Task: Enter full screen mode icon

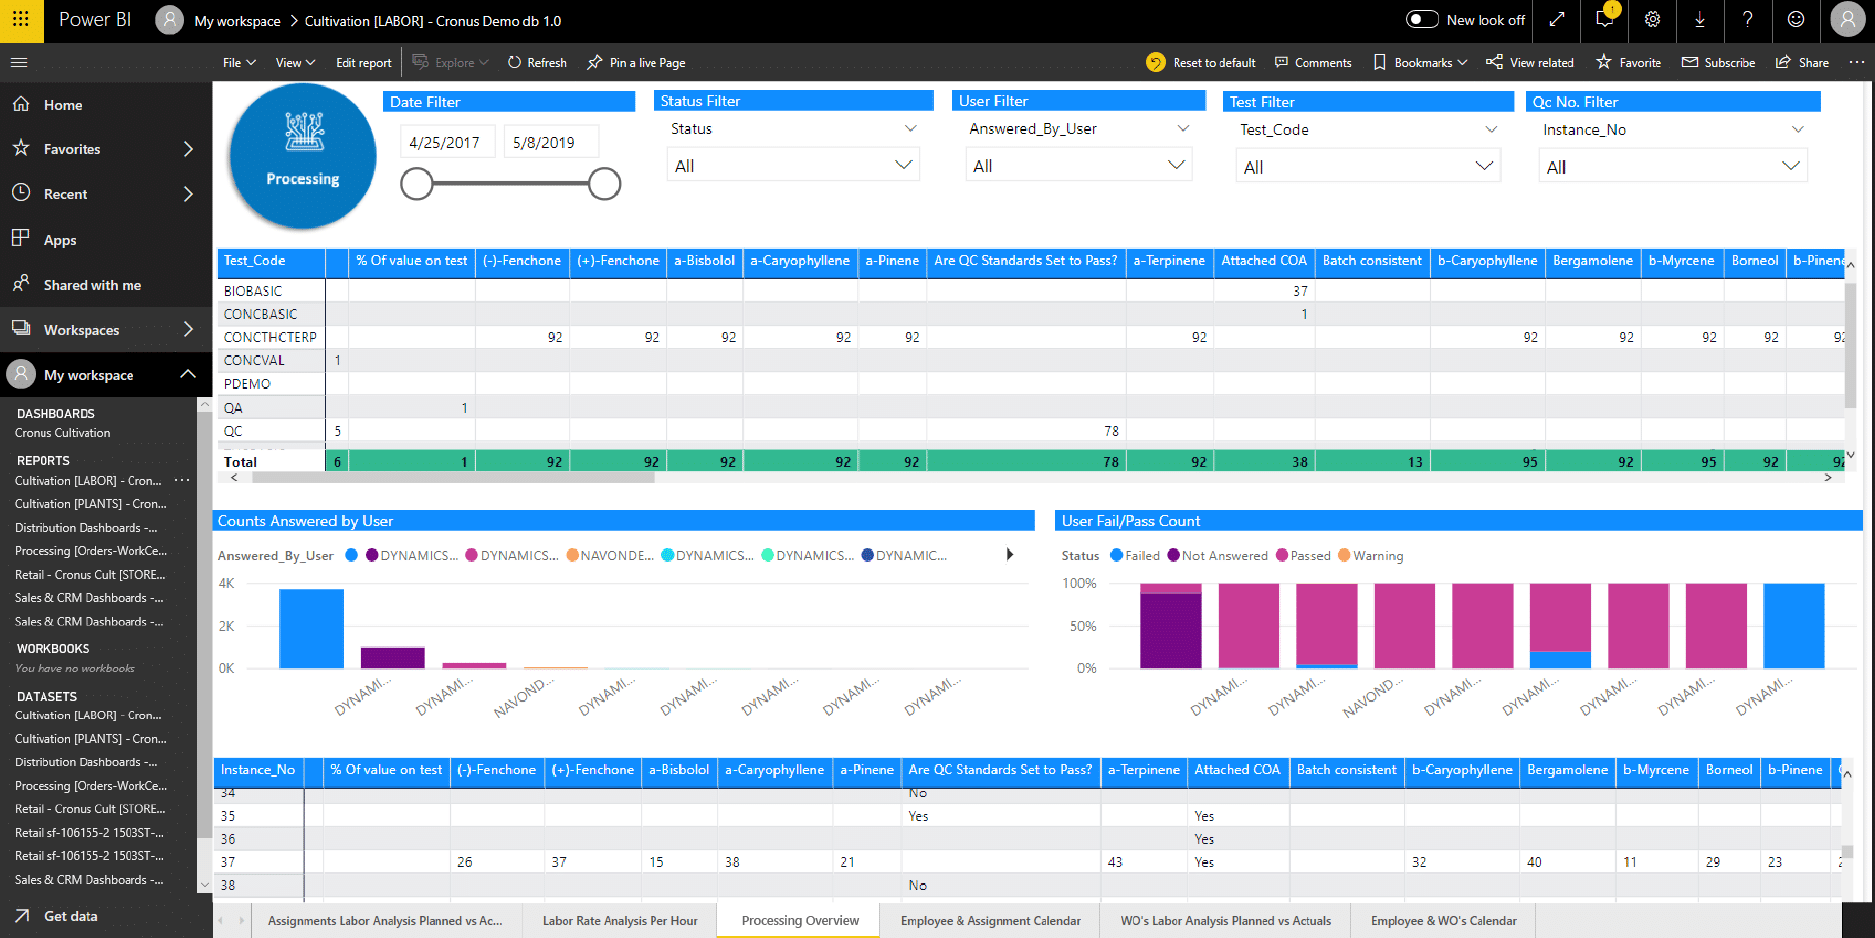Action: point(1557,20)
